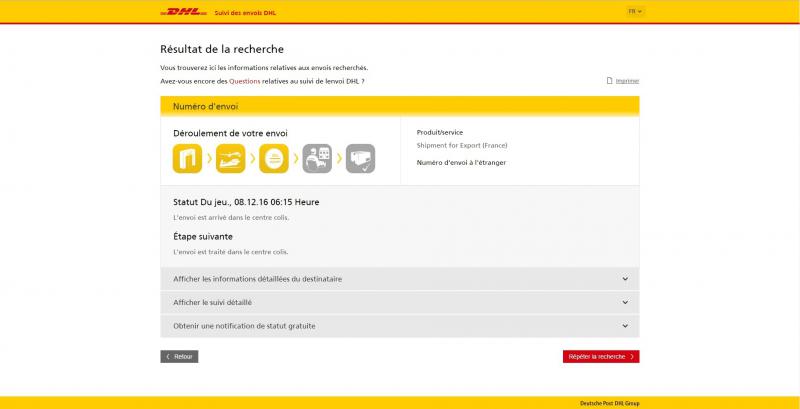Expand free status notification section

pyautogui.click(x=399, y=326)
